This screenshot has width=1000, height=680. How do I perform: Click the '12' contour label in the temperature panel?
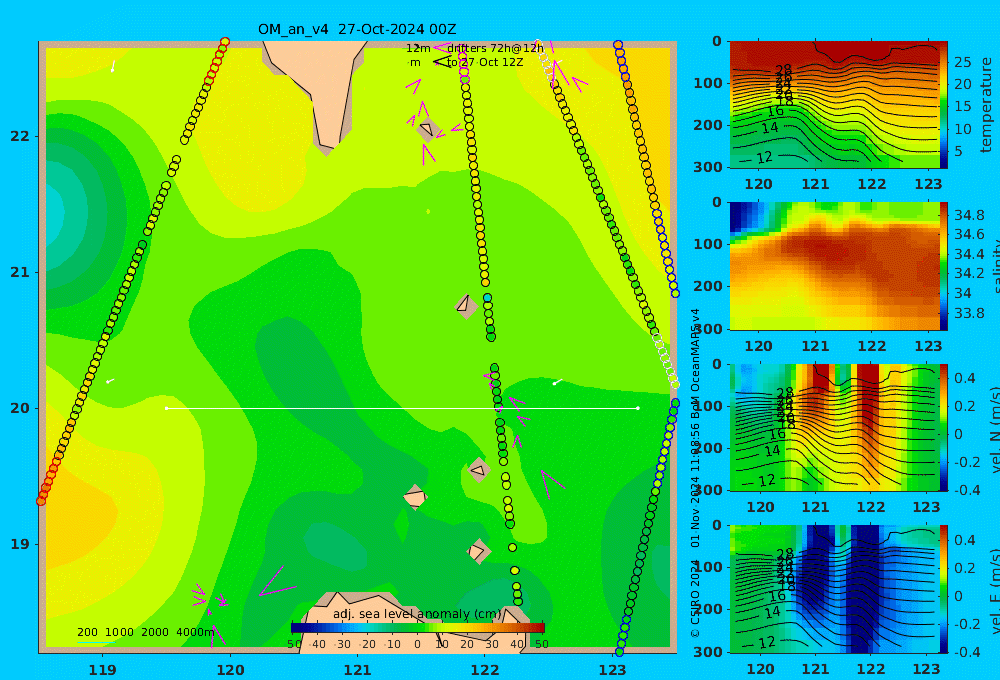(x=764, y=158)
